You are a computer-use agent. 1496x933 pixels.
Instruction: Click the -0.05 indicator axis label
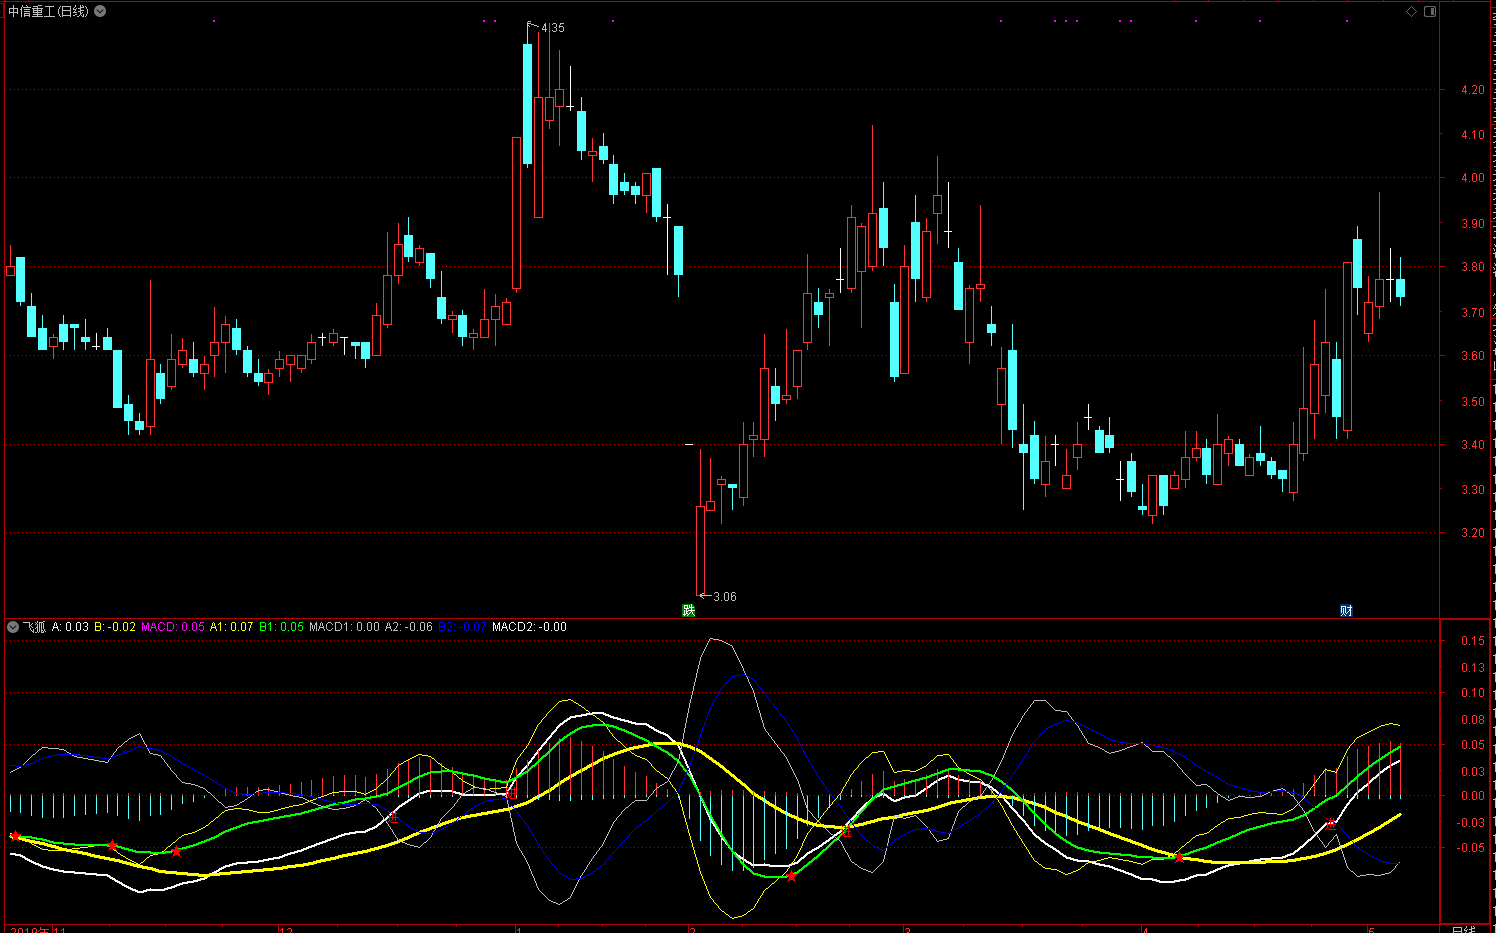pyautogui.click(x=1470, y=848)
